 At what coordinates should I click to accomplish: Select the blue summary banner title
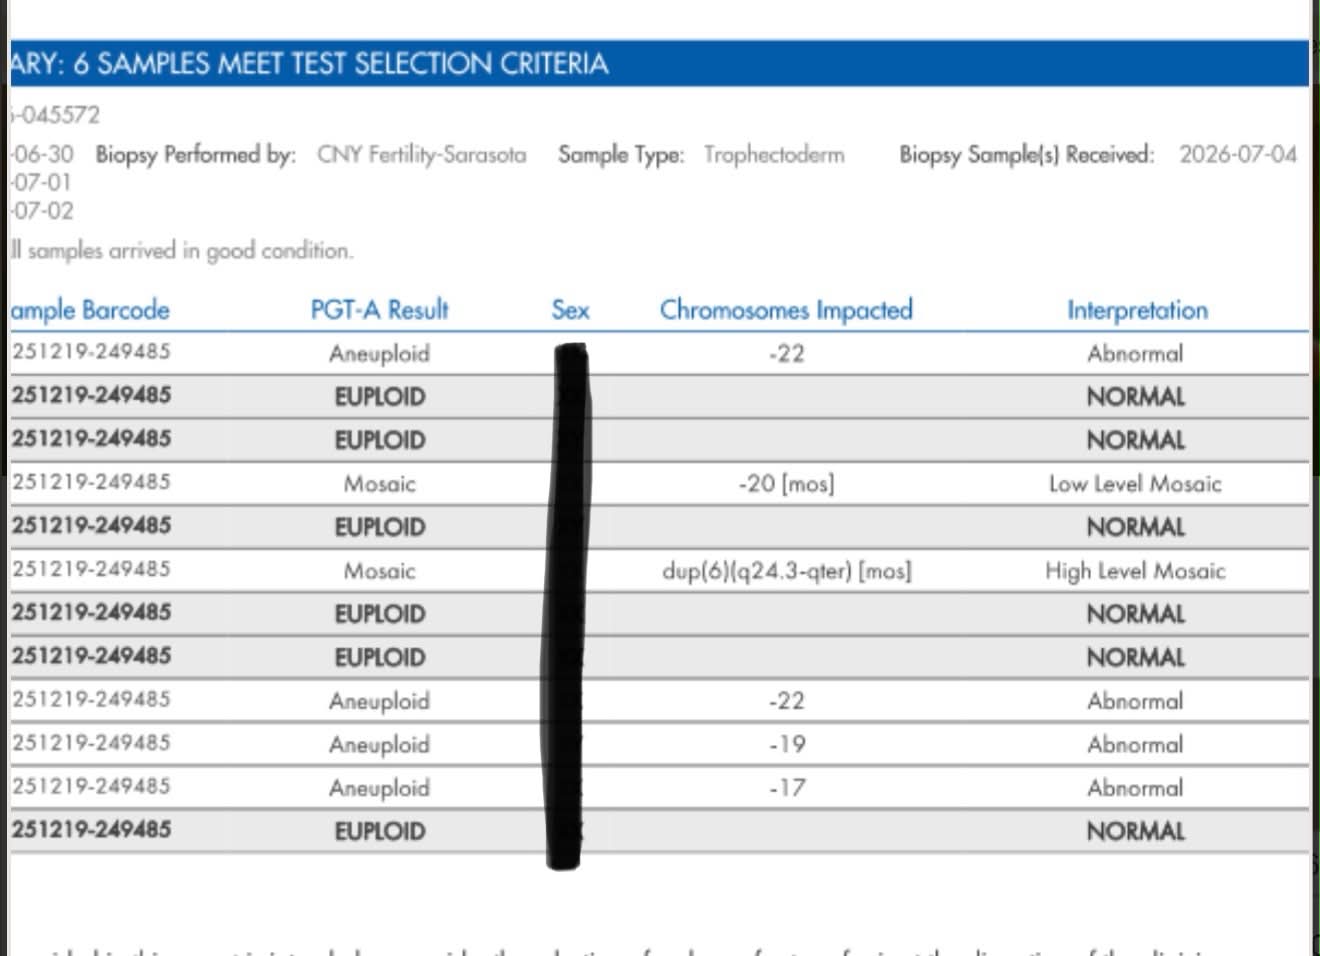coord(309,64)
